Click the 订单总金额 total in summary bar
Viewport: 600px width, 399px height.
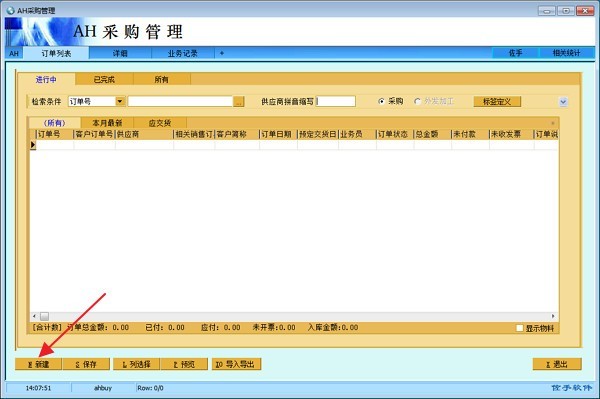tap(98, 327)
